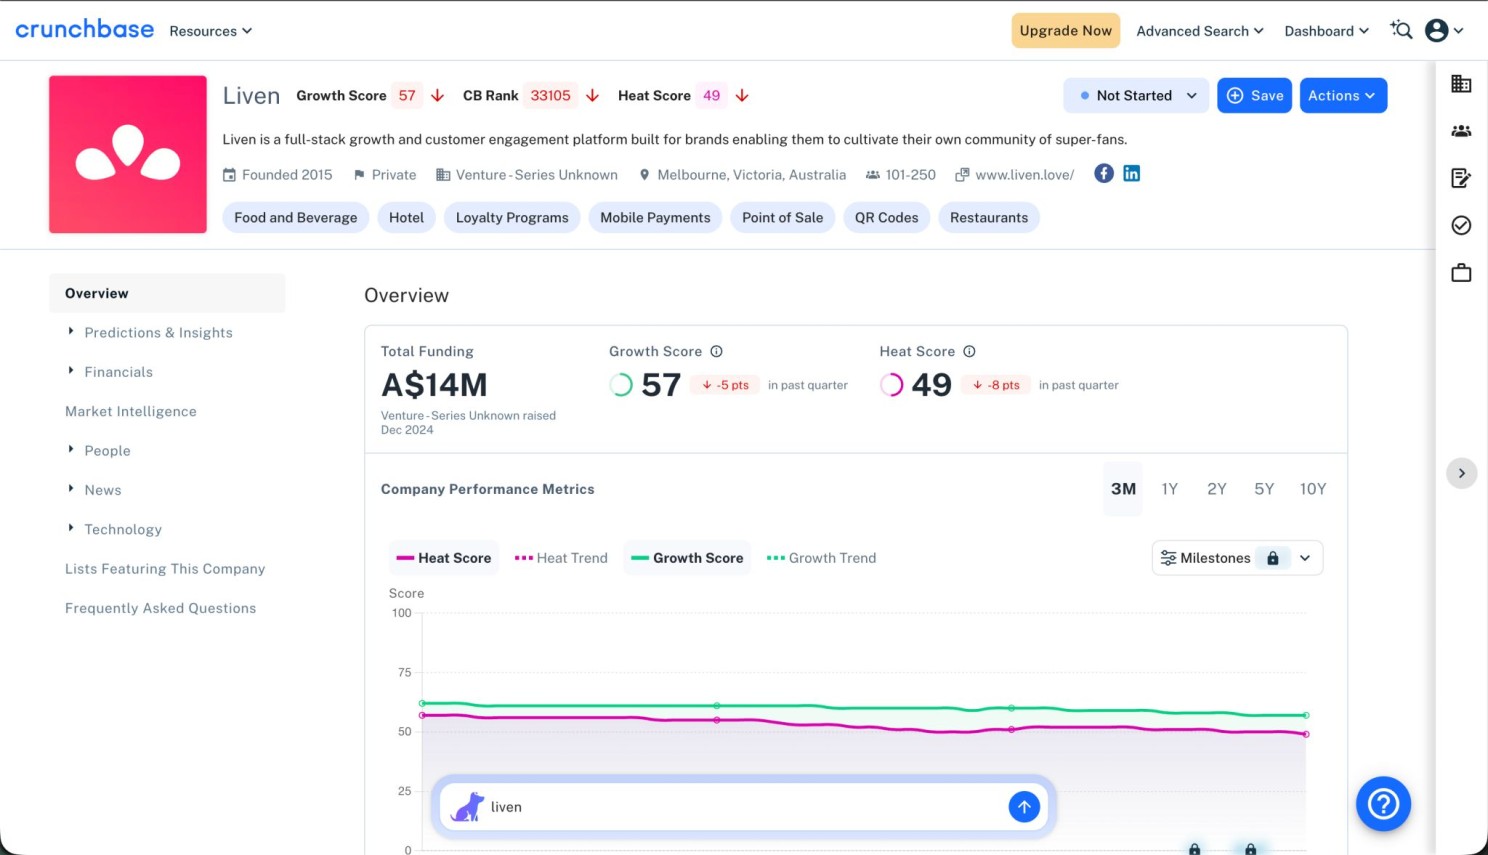Click the QR Codes tag
Image resolution: width=1488 pixels, height=855 pixels.
[887, 218]
